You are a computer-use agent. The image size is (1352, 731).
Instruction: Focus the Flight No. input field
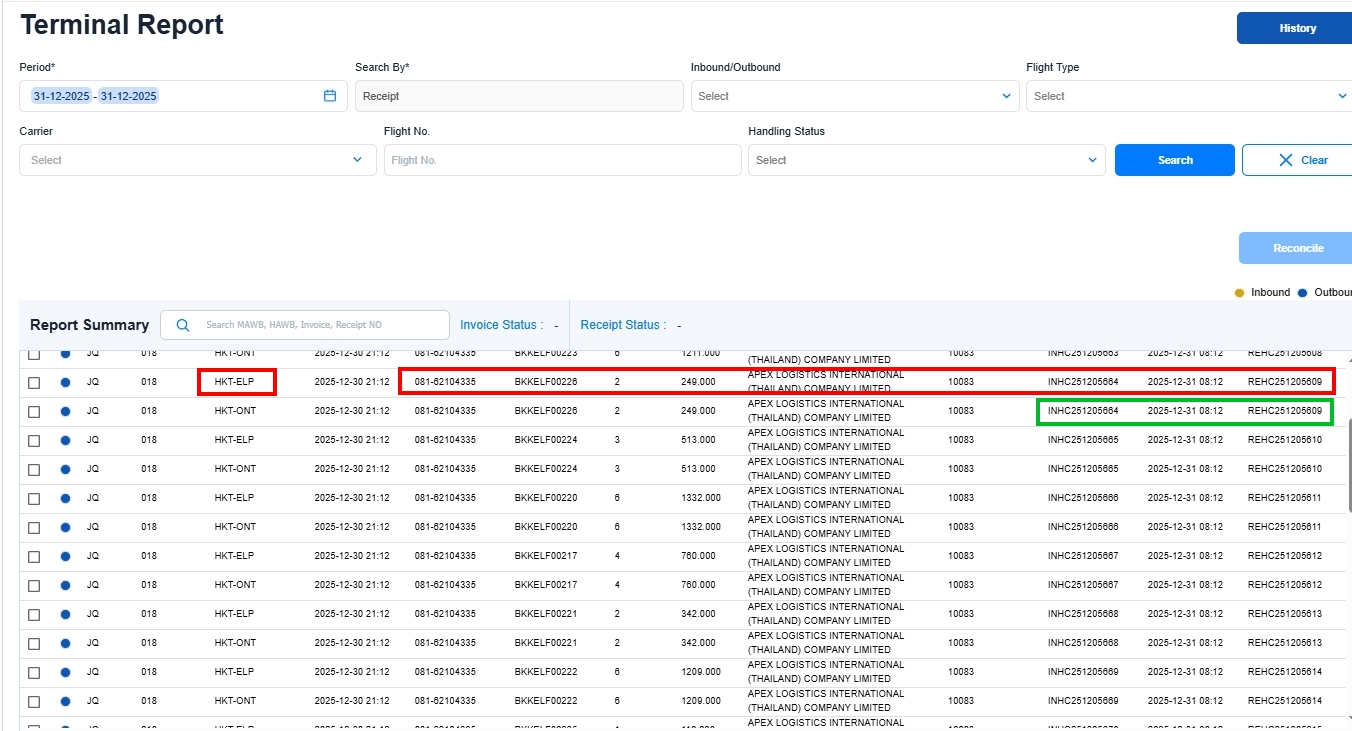coord(562,160)
